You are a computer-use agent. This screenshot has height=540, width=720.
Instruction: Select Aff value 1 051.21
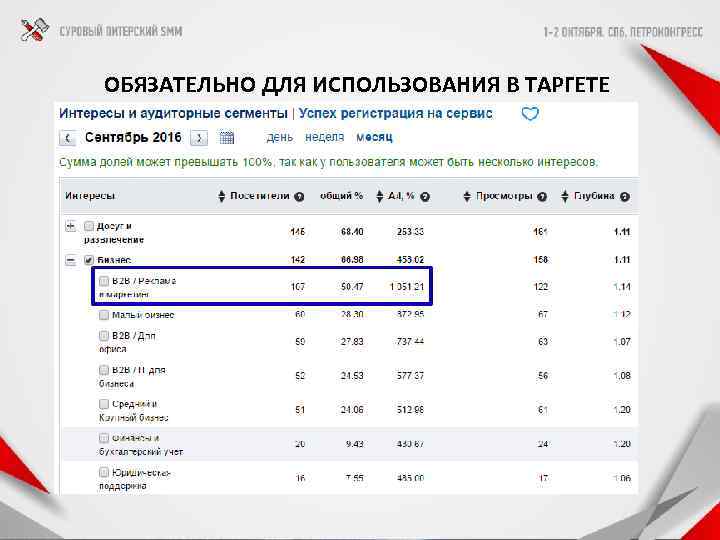[x=407, y=287]
